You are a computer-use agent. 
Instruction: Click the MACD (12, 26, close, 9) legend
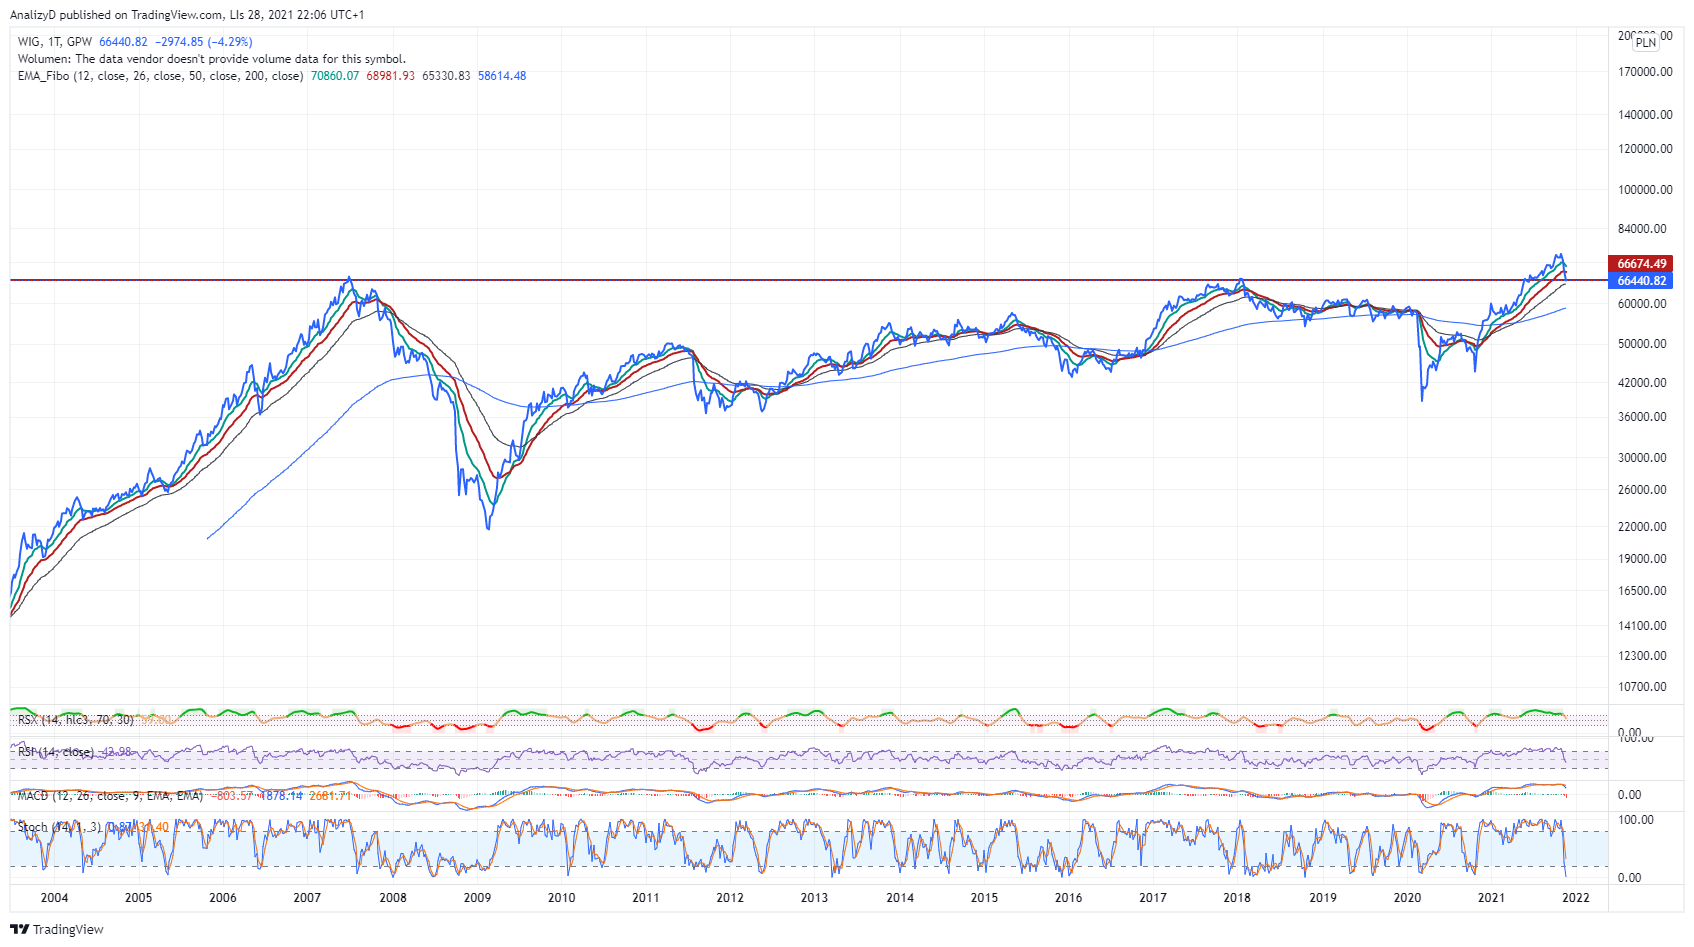tap(110, 796)
